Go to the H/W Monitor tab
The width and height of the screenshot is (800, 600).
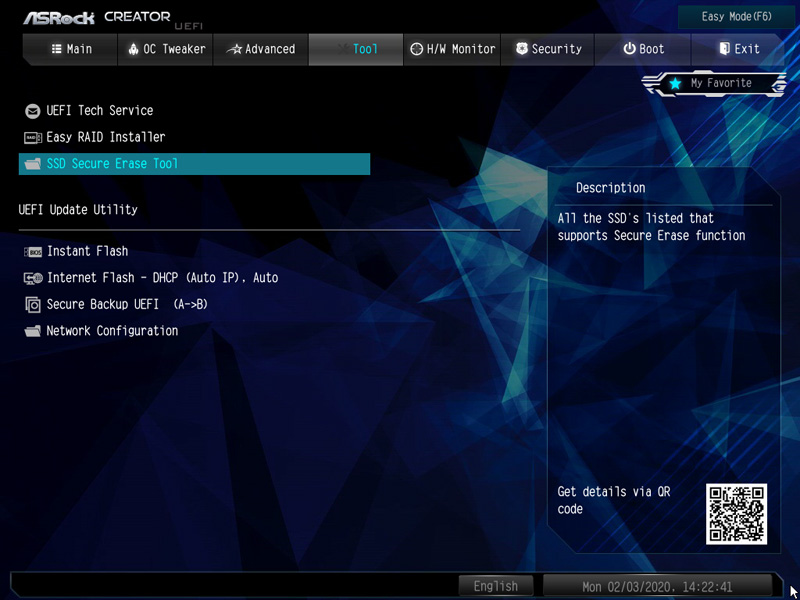(452, 49)
